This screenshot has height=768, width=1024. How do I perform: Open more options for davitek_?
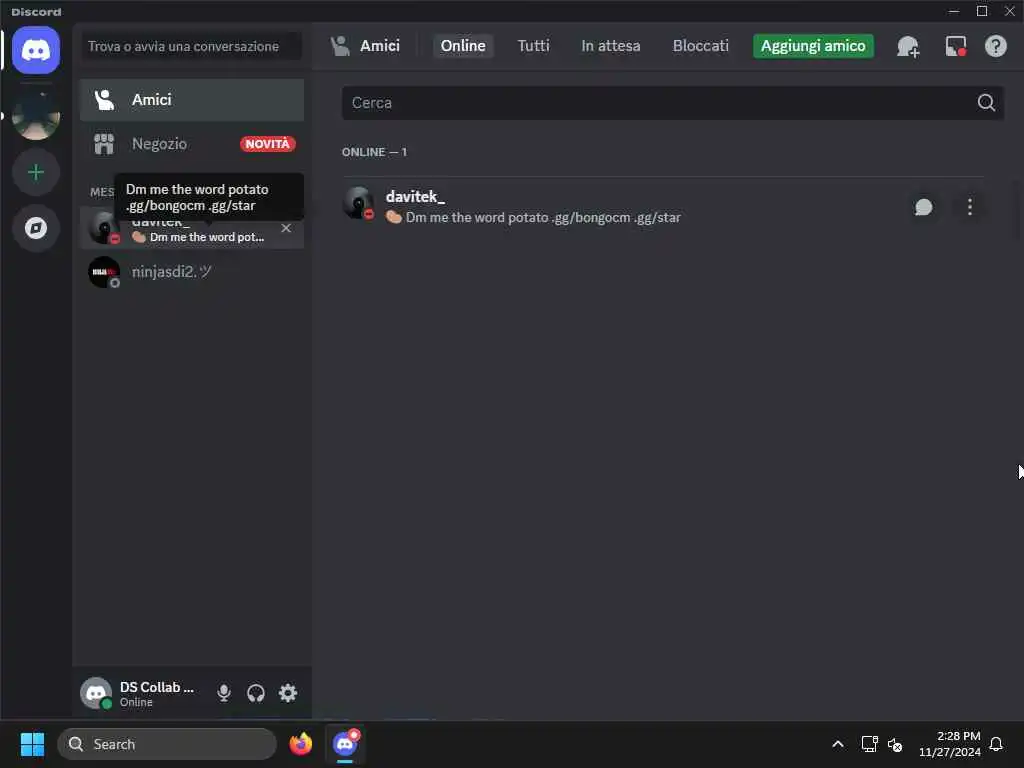click(970, 207)
